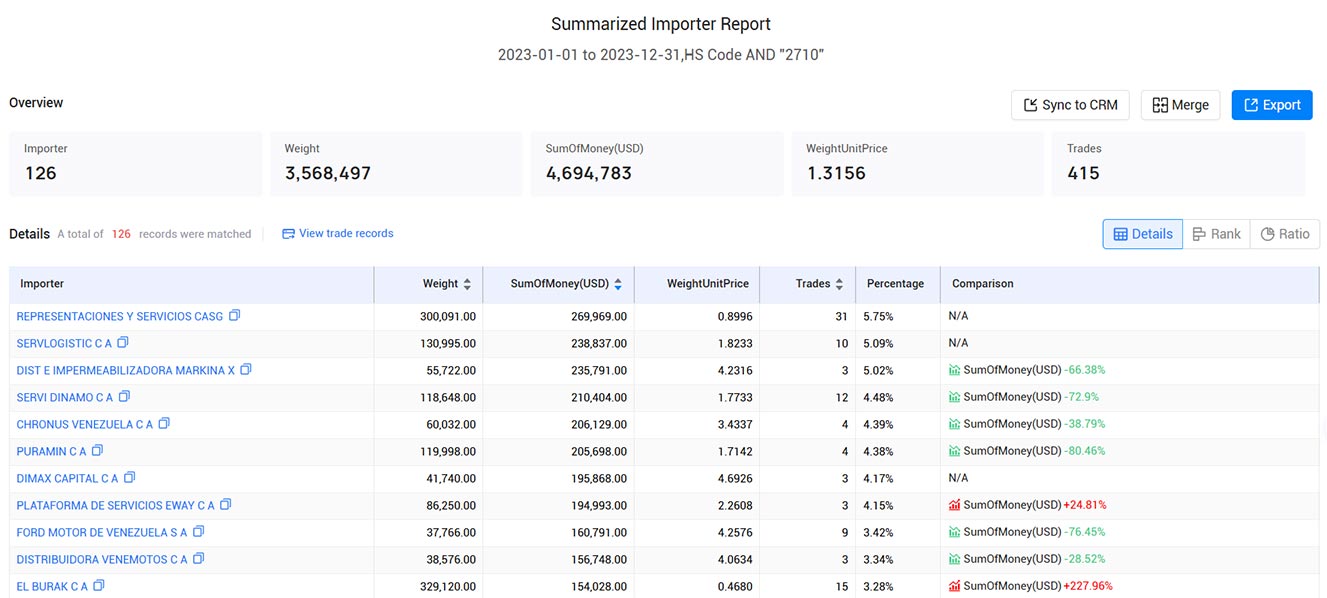
Task: Copy name DISTRIBUIDORA VENEMOTOS C A
Action: click(x=198, y=559)
